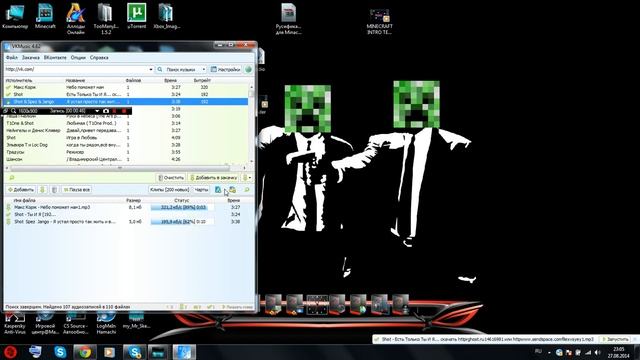
Task: Click the Запустить button in the tray notification
Action: coord(616,339)
